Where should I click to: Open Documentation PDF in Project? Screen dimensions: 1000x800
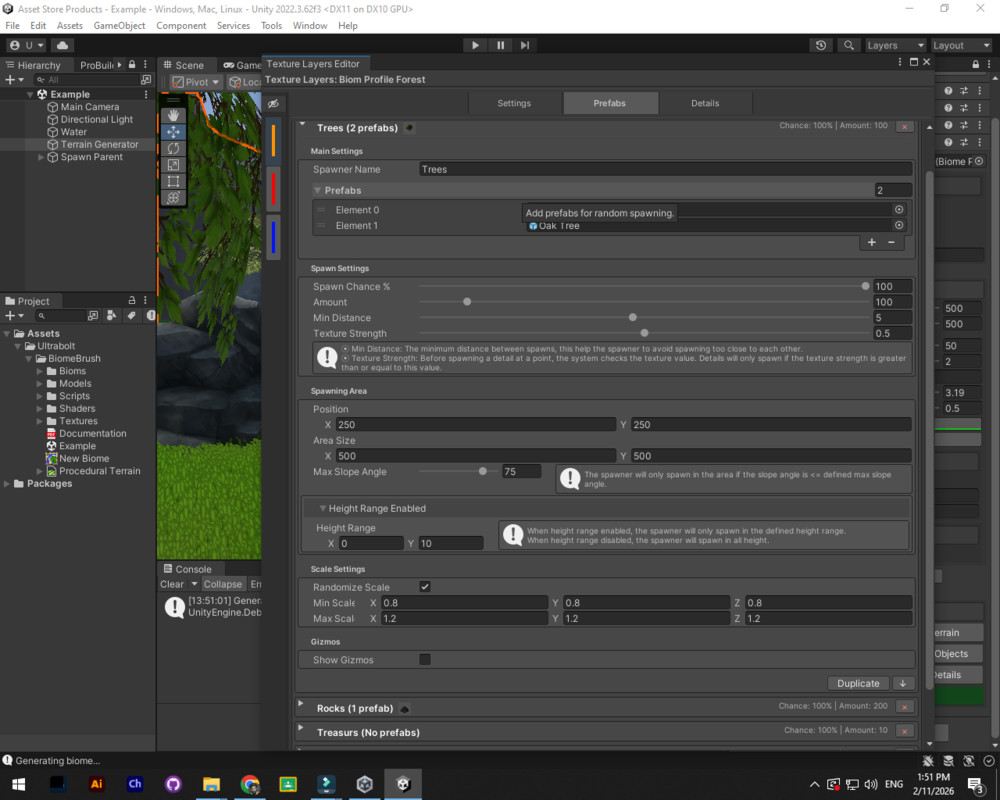click(92, 434)
